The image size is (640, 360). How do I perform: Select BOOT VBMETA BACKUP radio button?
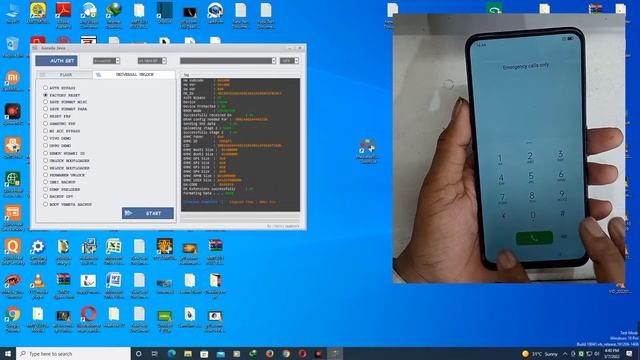pyautogui.click(x=68, y=204)
